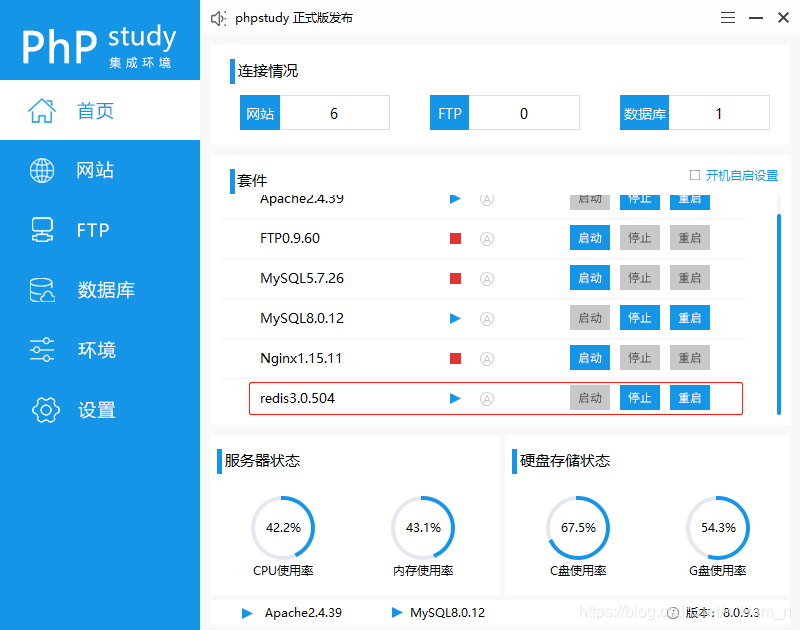Click the running status arrow for redis3.0.504
Viewport: 800px width, 630px height.
455,398
